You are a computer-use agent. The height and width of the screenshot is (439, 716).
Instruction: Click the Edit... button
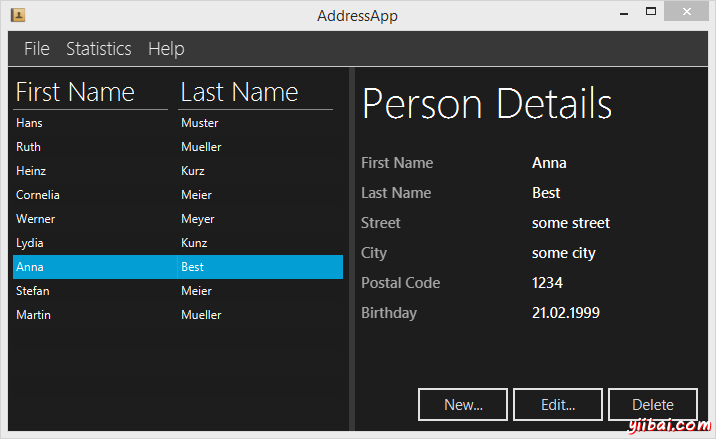point(557,405)
